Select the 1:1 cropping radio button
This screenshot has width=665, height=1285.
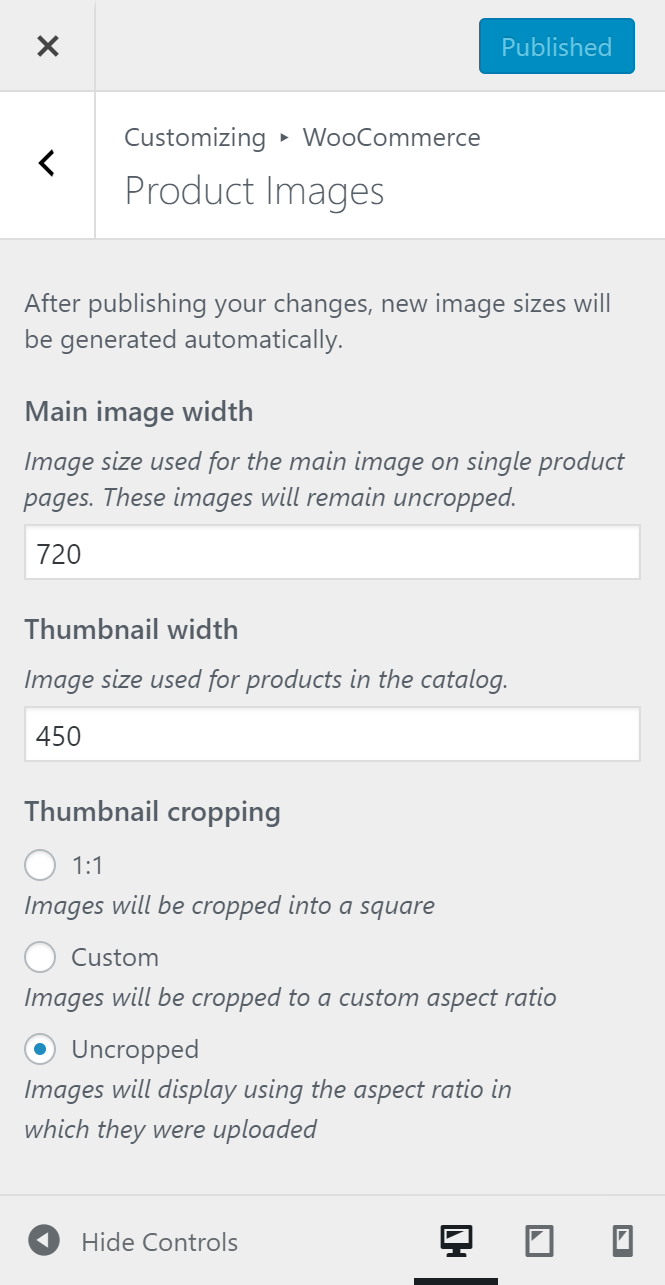coord(40,865)
